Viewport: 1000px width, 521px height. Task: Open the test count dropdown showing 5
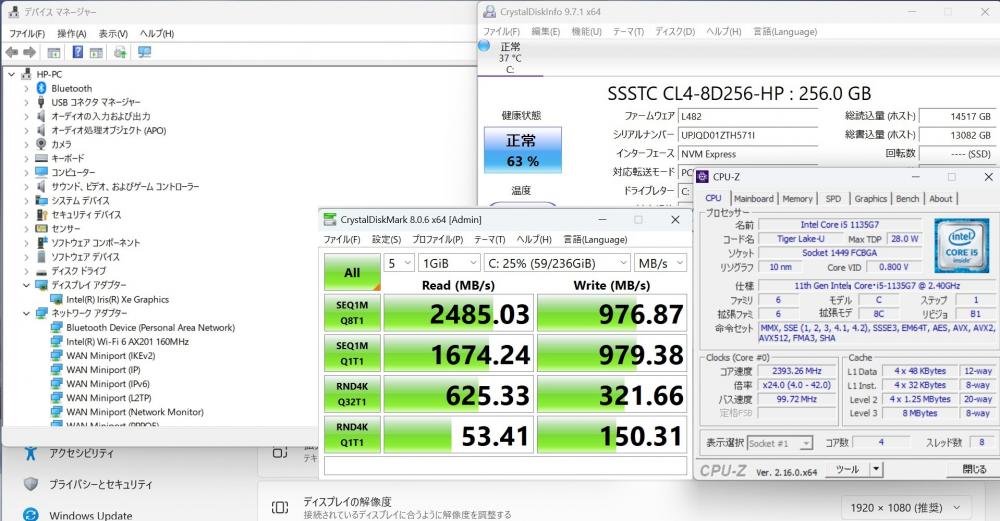pos(399,263)
